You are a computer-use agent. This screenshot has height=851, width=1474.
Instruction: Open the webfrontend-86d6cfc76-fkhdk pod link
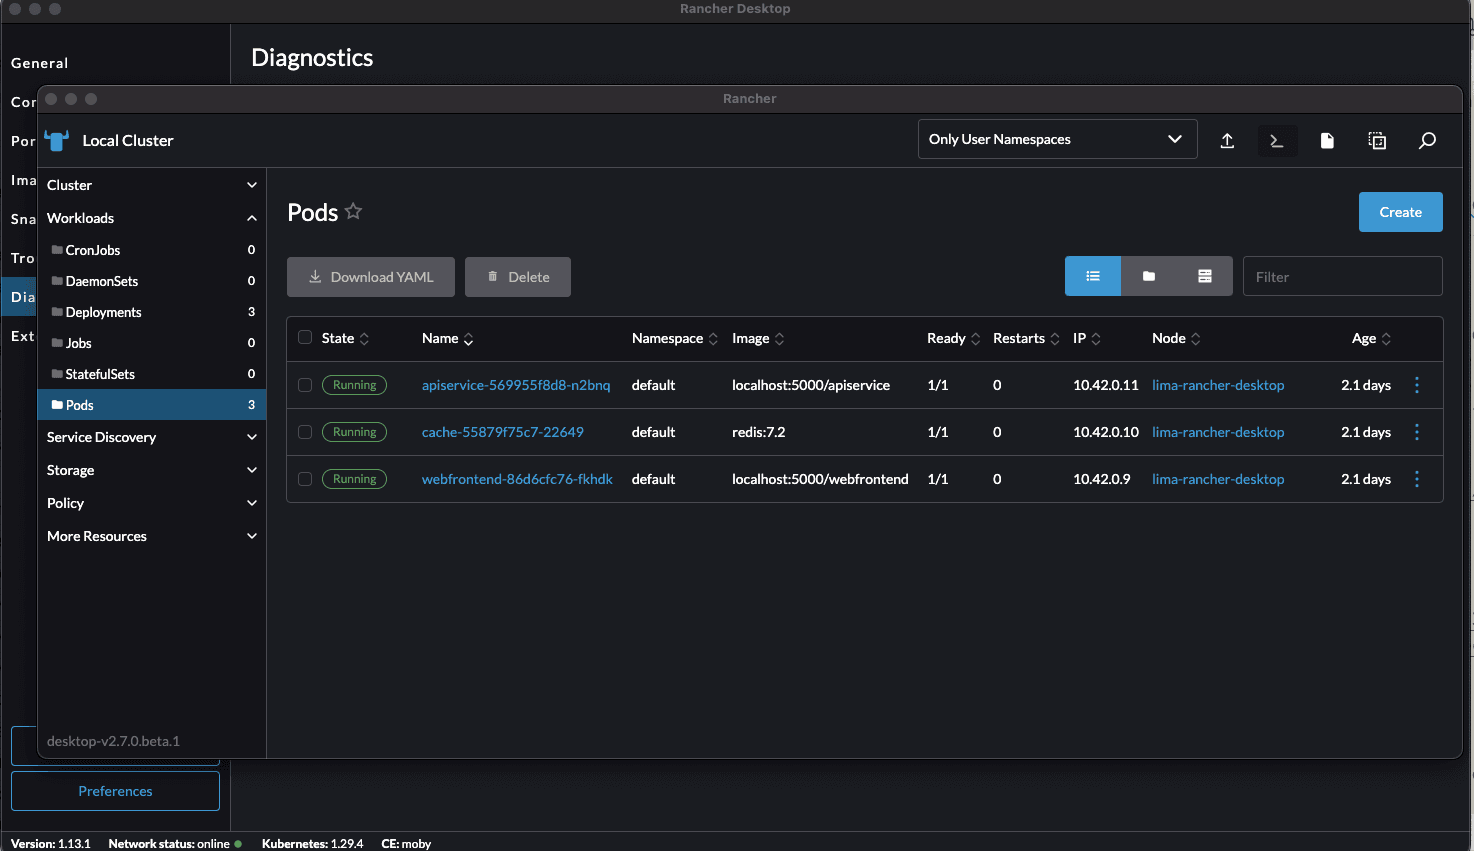(517, 479)
